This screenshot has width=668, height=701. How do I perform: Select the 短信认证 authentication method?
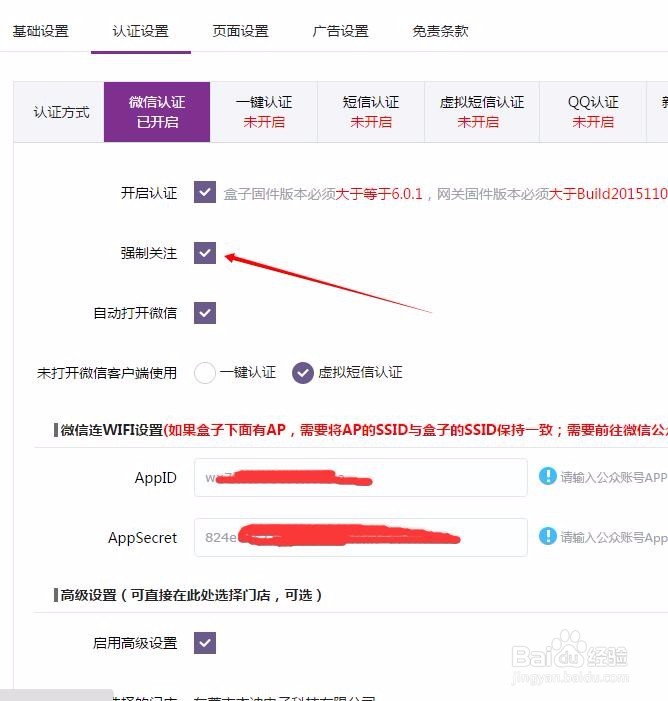click(371, 112)
